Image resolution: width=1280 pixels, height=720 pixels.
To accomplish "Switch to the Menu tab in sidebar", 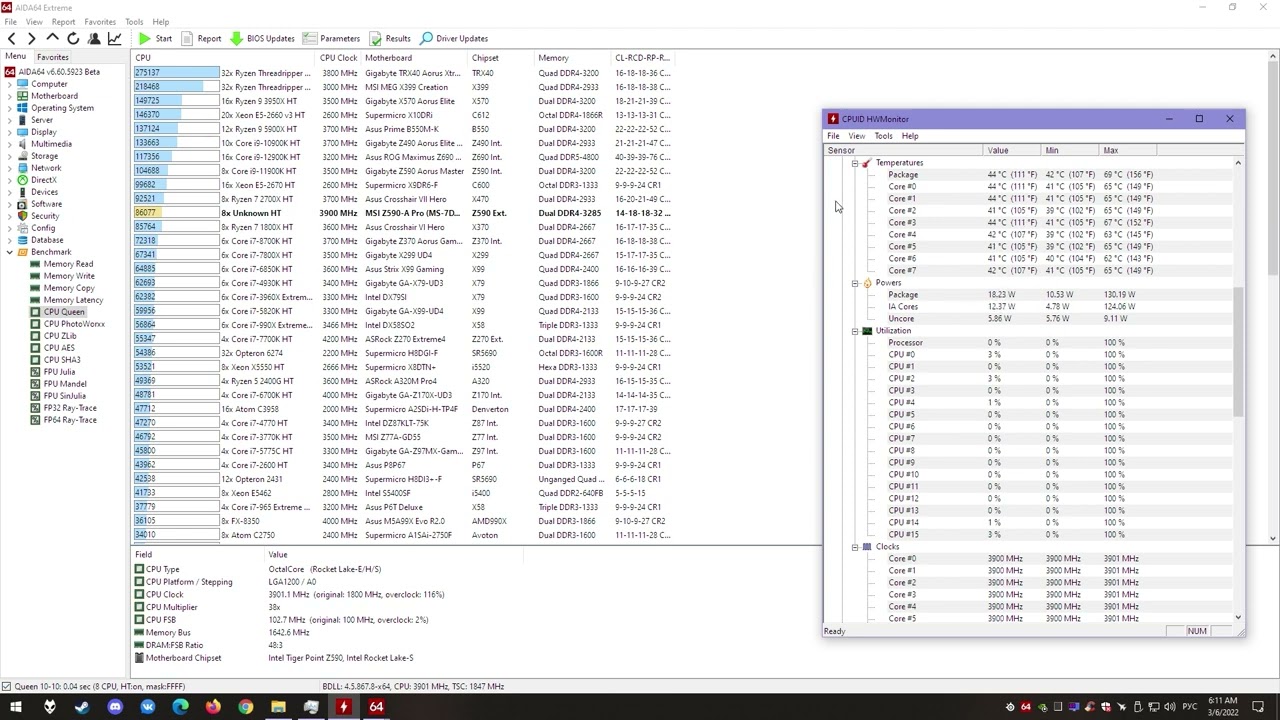I will click(x=15, y=57).
